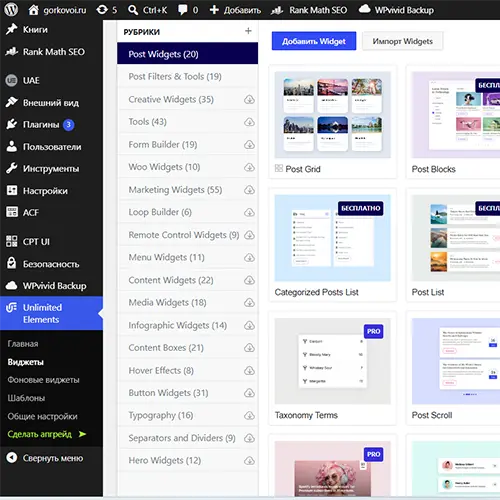
Task: Click the plus icon next to Рубрики
Action: pyautogui.click(x=248, y=31)
